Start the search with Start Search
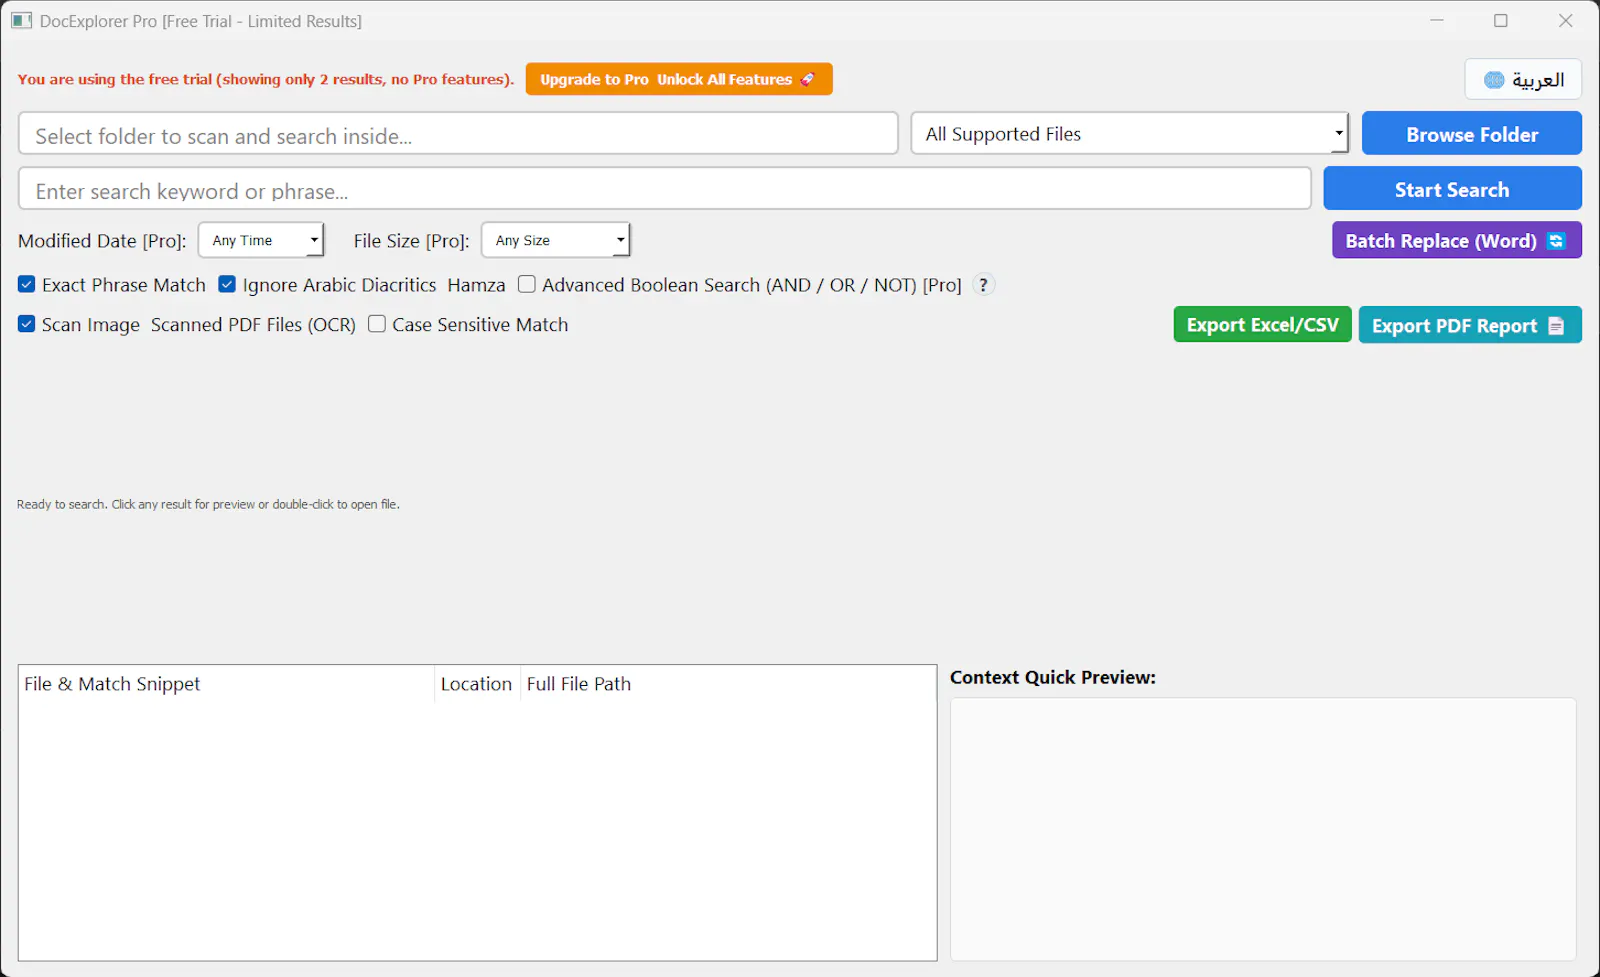The image size is (1600, 977). (x=1452, y=189)
